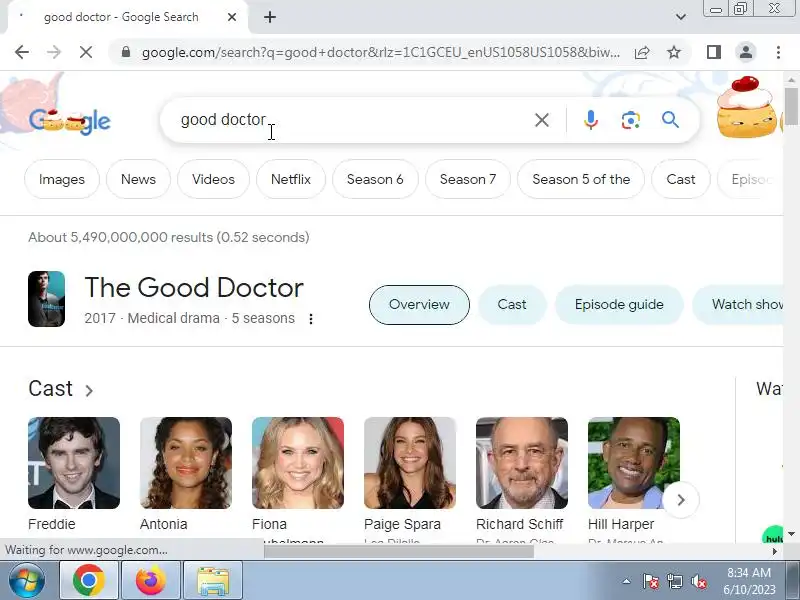Select the Cast filter chip
The height and width of the screenshot is (600, 800).
(x=681, y=180)
